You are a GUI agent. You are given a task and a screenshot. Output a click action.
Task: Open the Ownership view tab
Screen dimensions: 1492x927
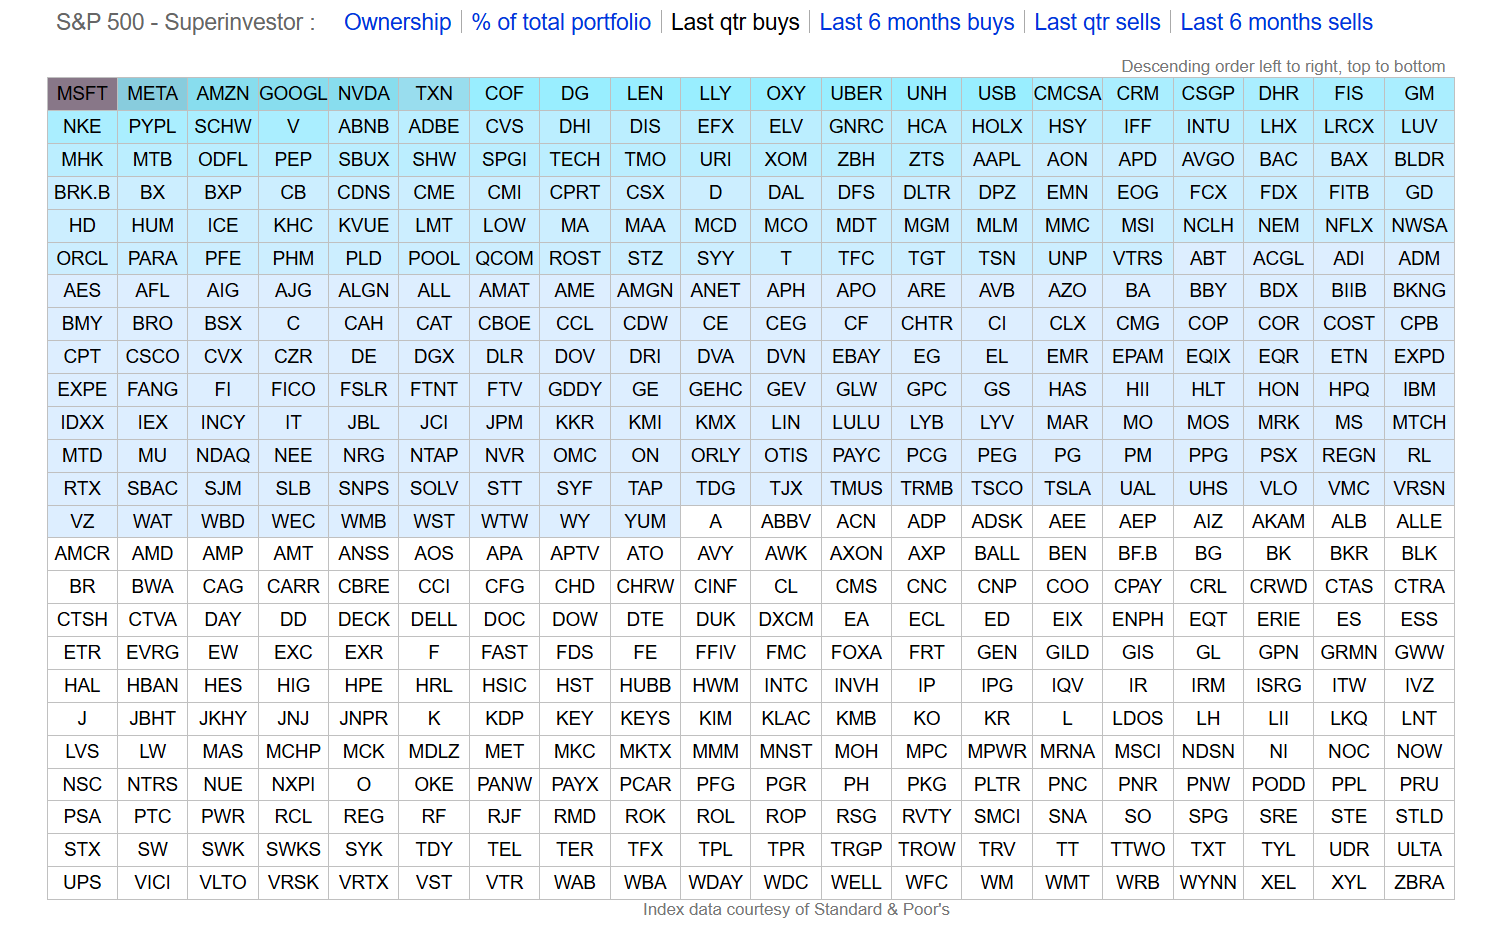pos(397,22)
